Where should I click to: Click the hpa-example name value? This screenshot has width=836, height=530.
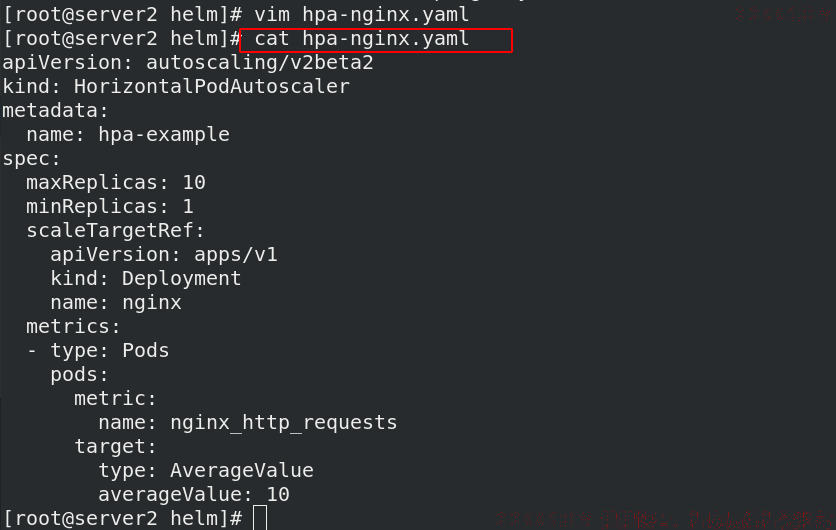click(164, 135)
